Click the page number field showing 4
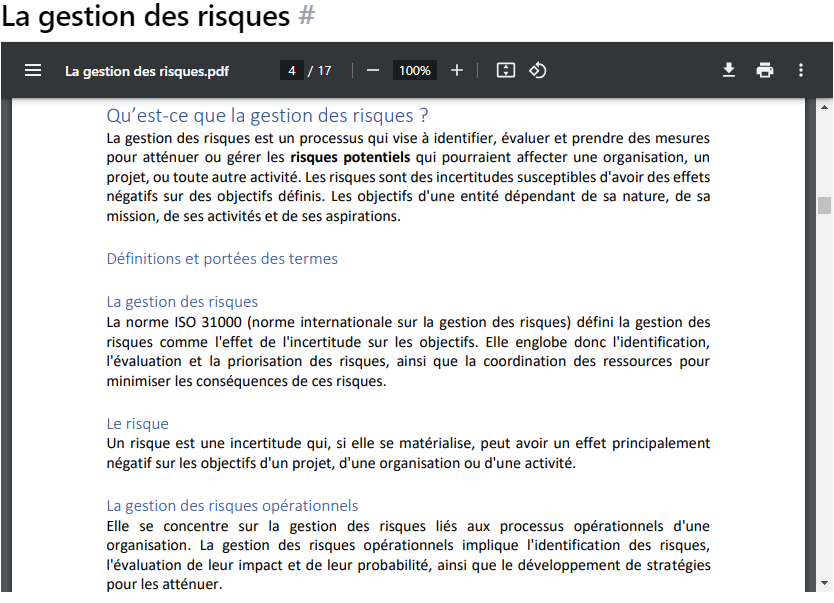 click(291, 70)
